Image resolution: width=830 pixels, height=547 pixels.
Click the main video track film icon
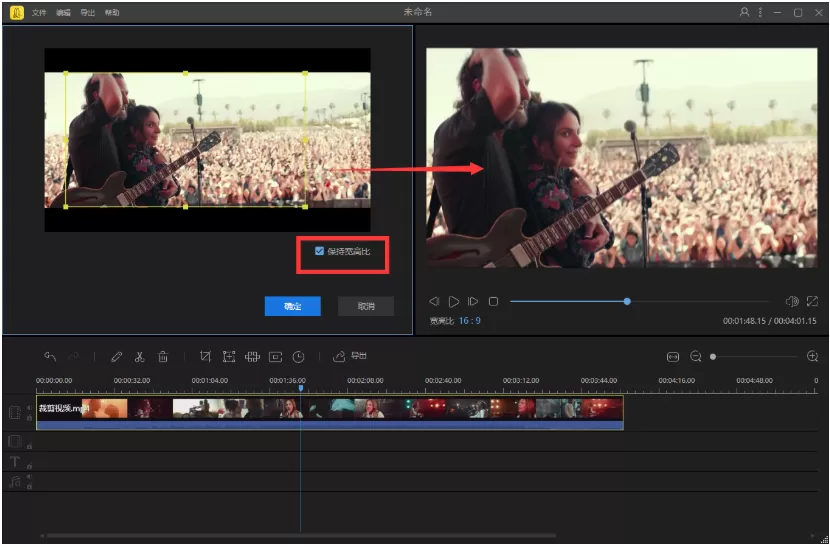coord(15,413)
